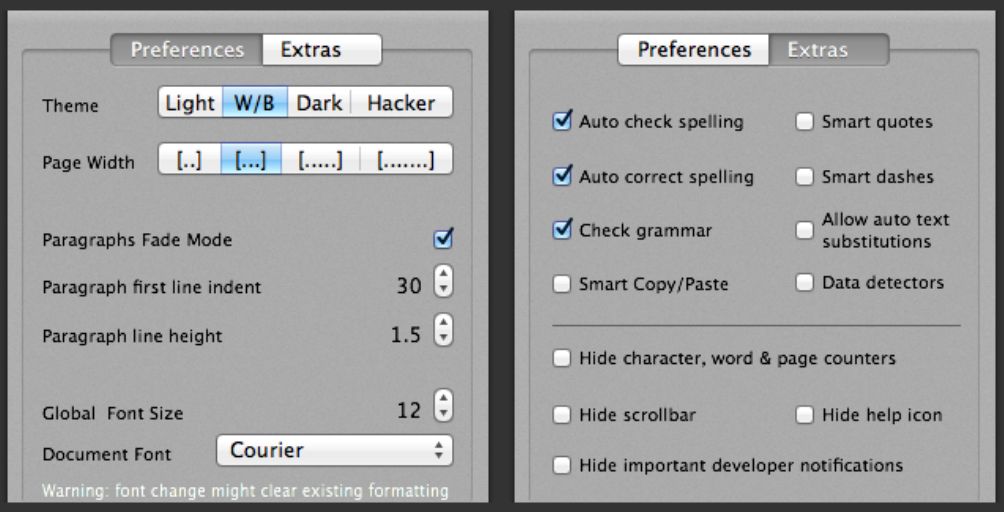Select the narrowest page width [..]
1004x512 pixels.
point(189,160)
